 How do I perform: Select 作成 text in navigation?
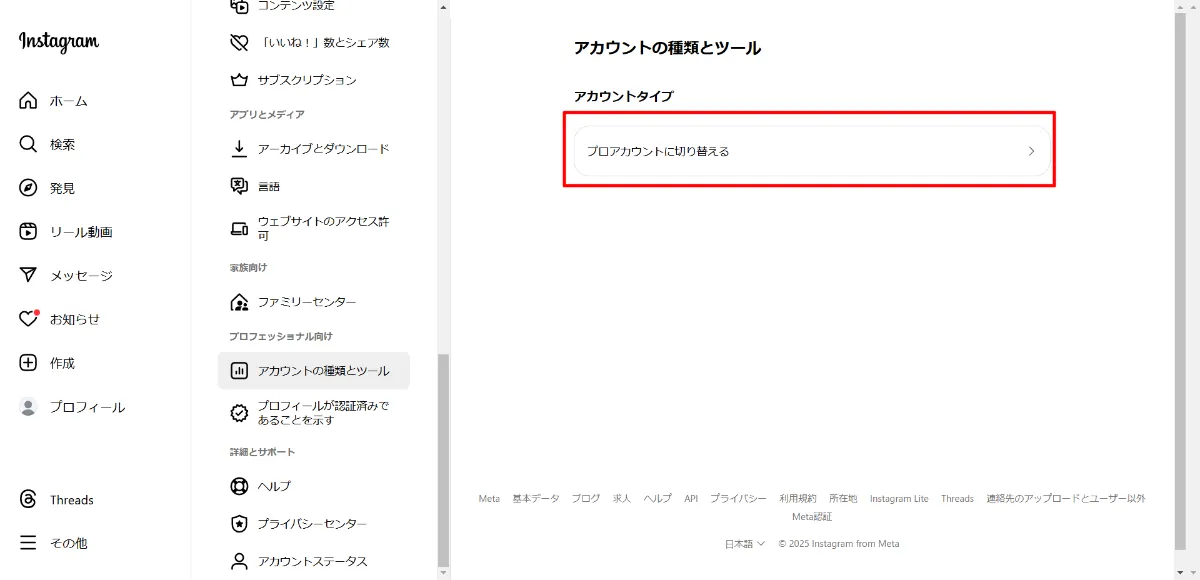point(62,363)
